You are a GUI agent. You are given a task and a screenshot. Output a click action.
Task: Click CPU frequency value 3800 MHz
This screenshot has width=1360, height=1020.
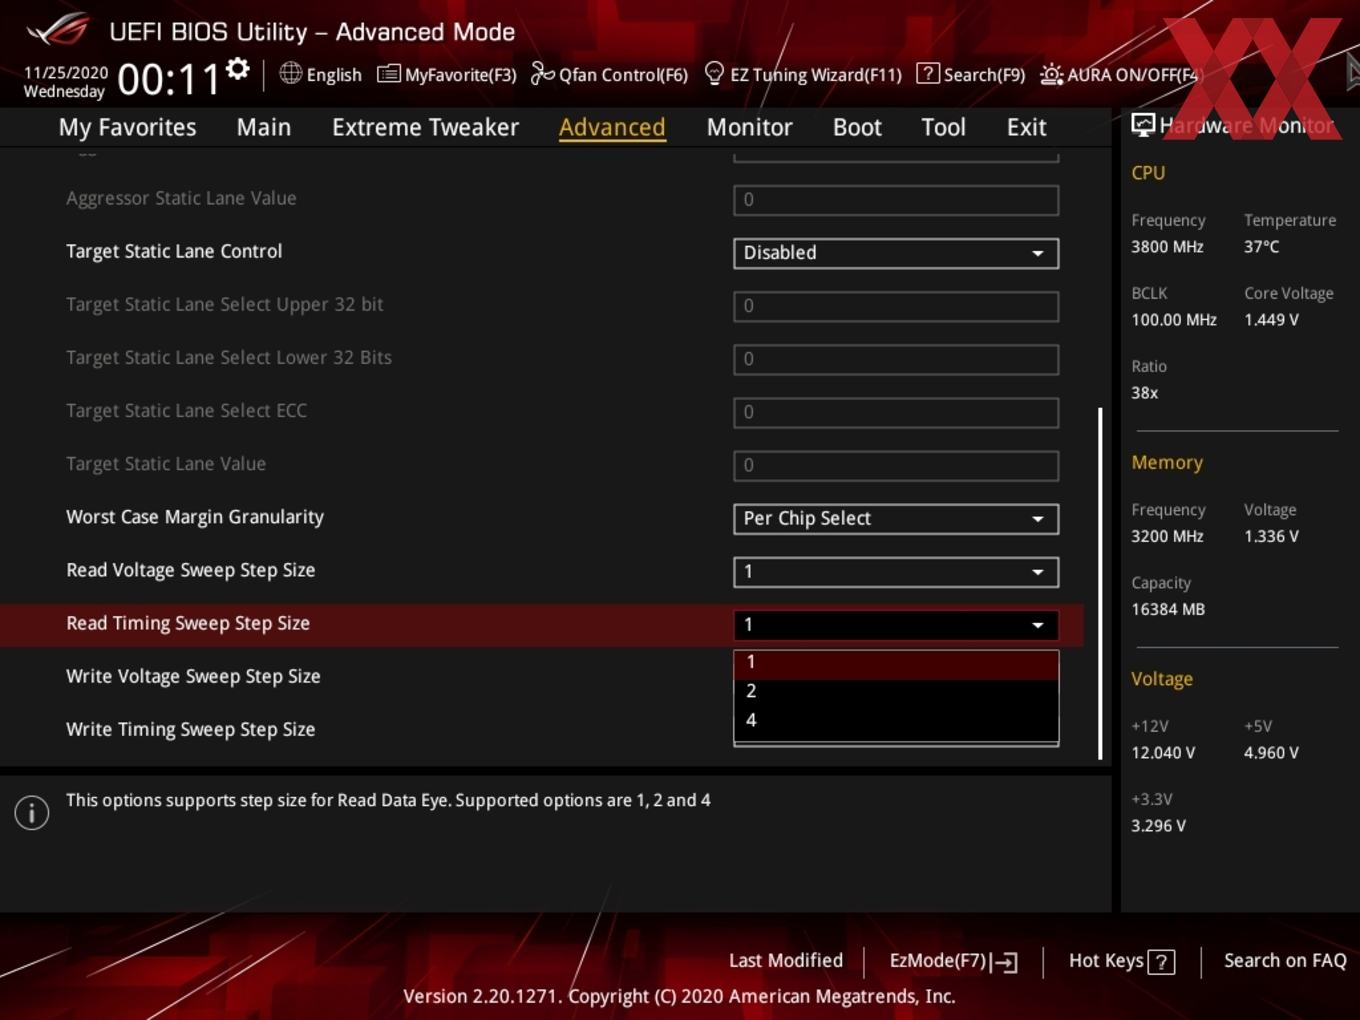tap(1167, 247)
